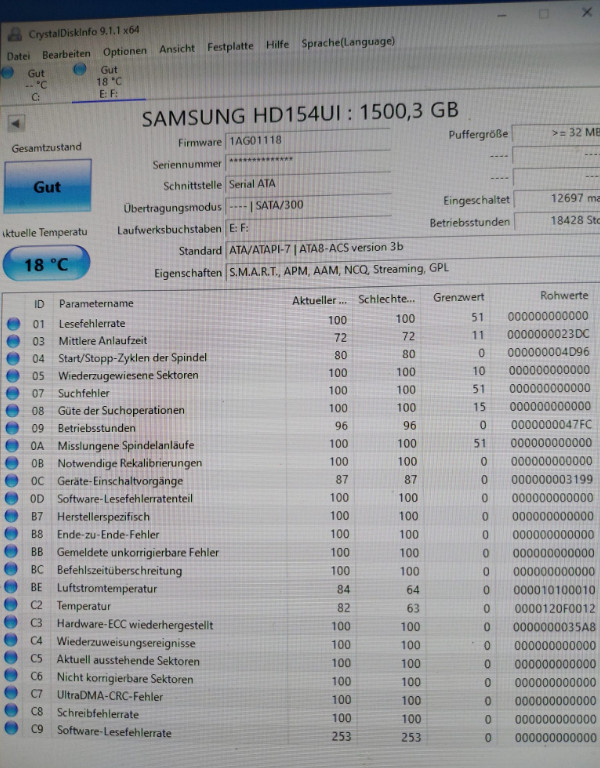Click status icon for C2 Temperatur row
The image size is (600, 768).
pyautogui.click(x=11, y=604)
